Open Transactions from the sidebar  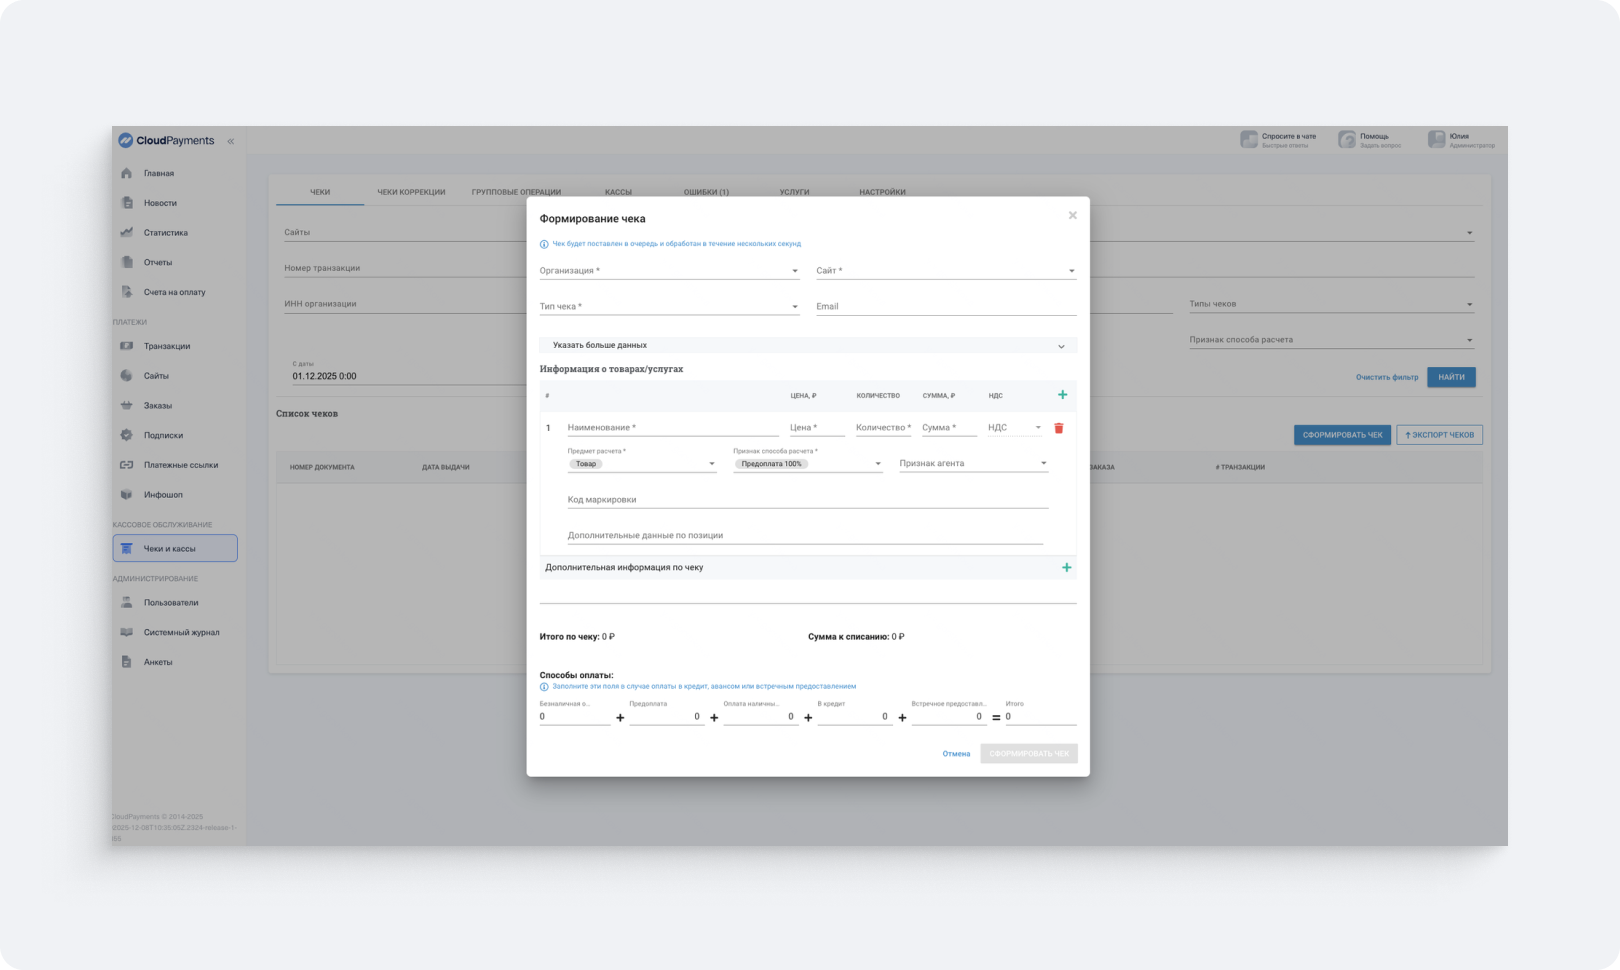pos(166,346)
